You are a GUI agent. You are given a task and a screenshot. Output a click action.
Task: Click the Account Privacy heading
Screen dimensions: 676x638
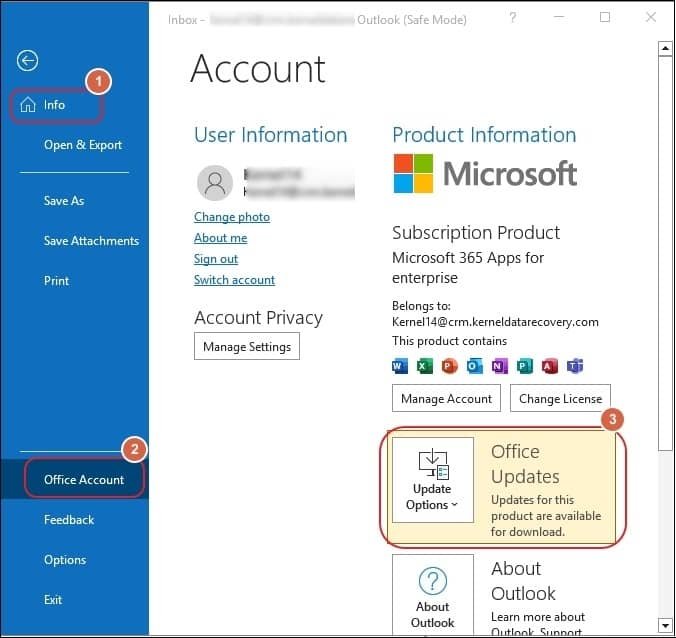point(258,318)
